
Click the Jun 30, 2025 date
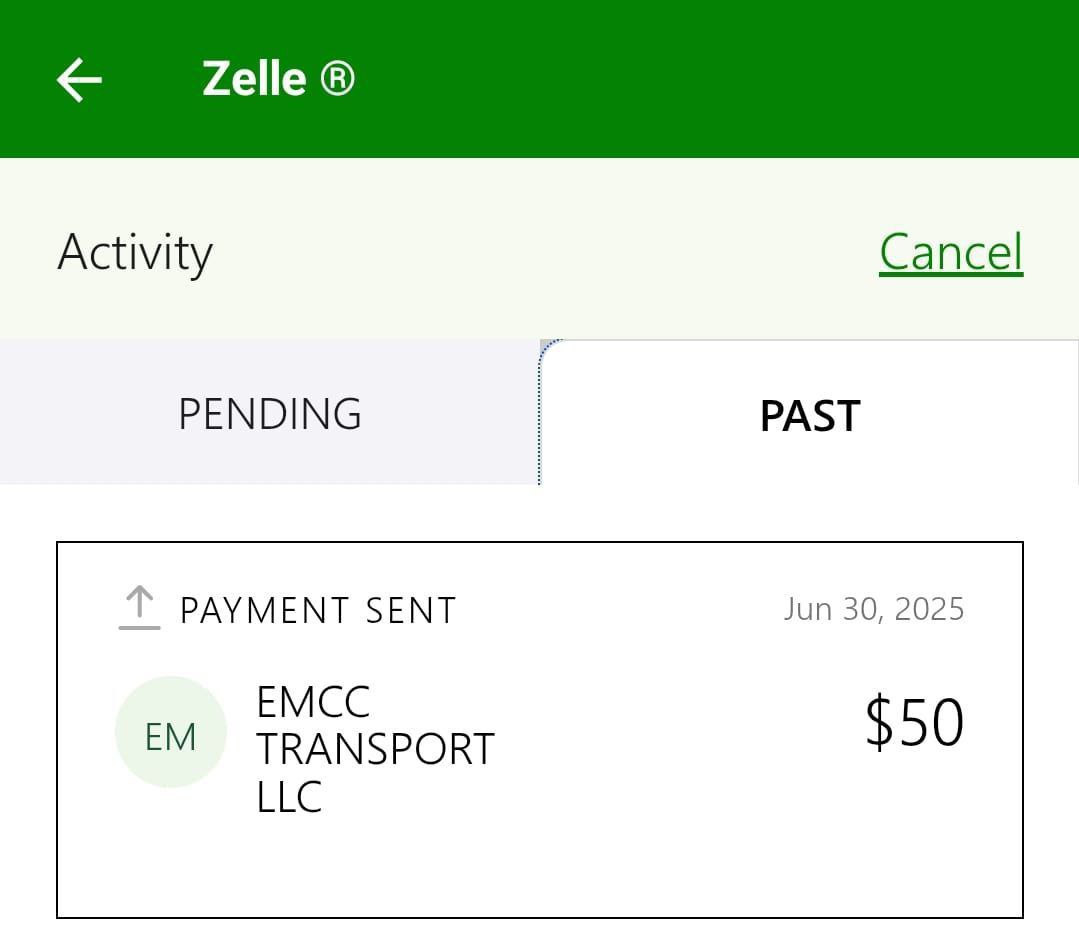click(873, 609)
